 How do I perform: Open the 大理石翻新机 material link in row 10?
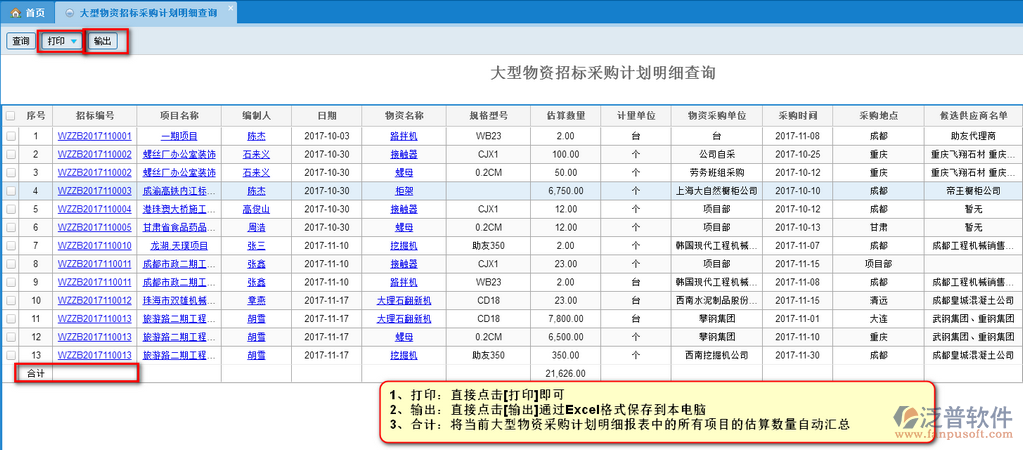click(403, 300)
